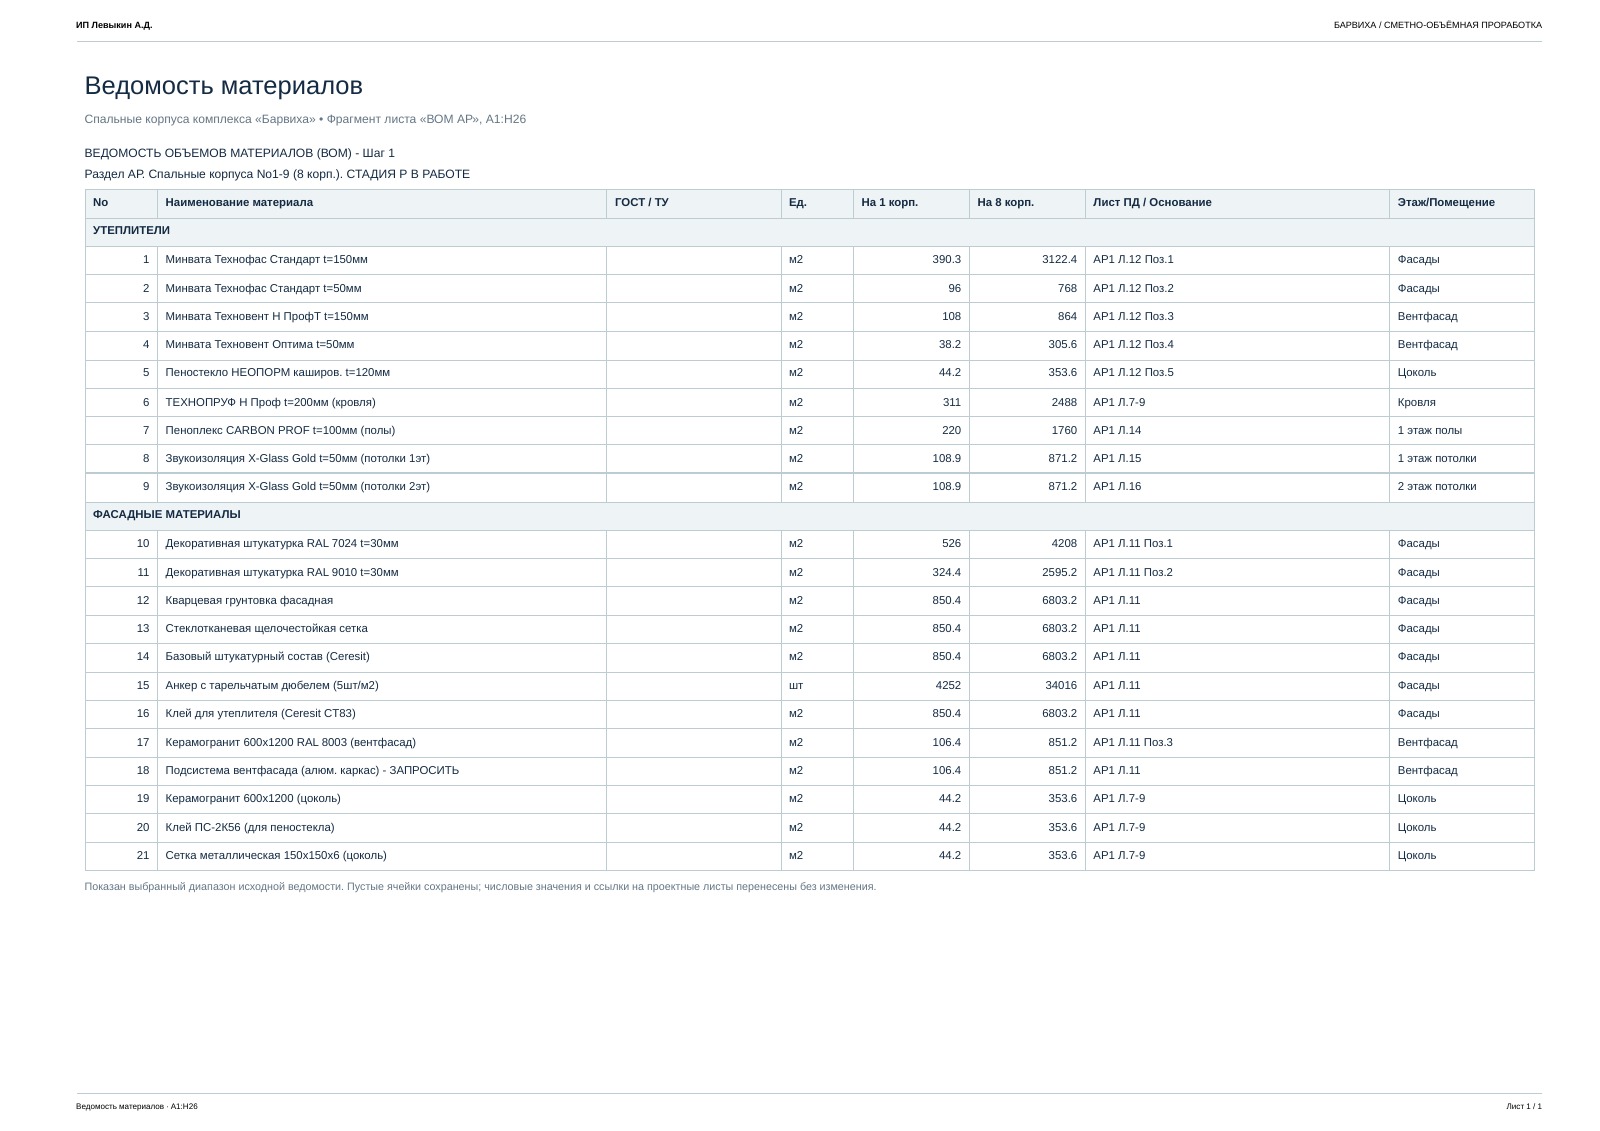
Task: Click the 'ГОСТ / ТУ' column header
Action: pyautogui.click(x=693, y=204)
